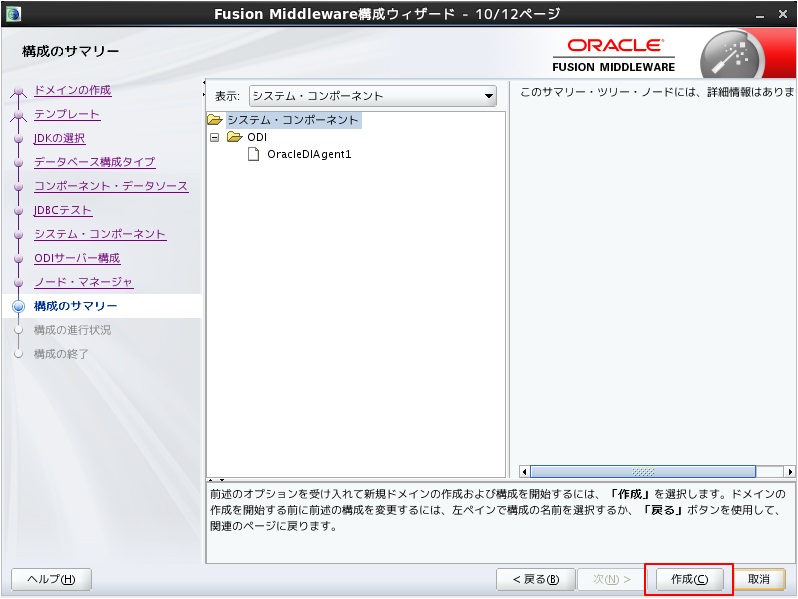The height and width of the screenshot is (599, 798).
Task: Click the ドメインの作成 step marker icon
Action: (18, 92)
